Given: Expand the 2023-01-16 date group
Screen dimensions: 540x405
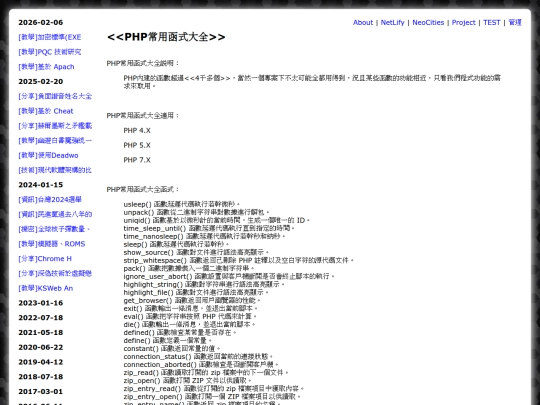Looking at the screenshot, I should pyautogui.click(x=41, y=303).
